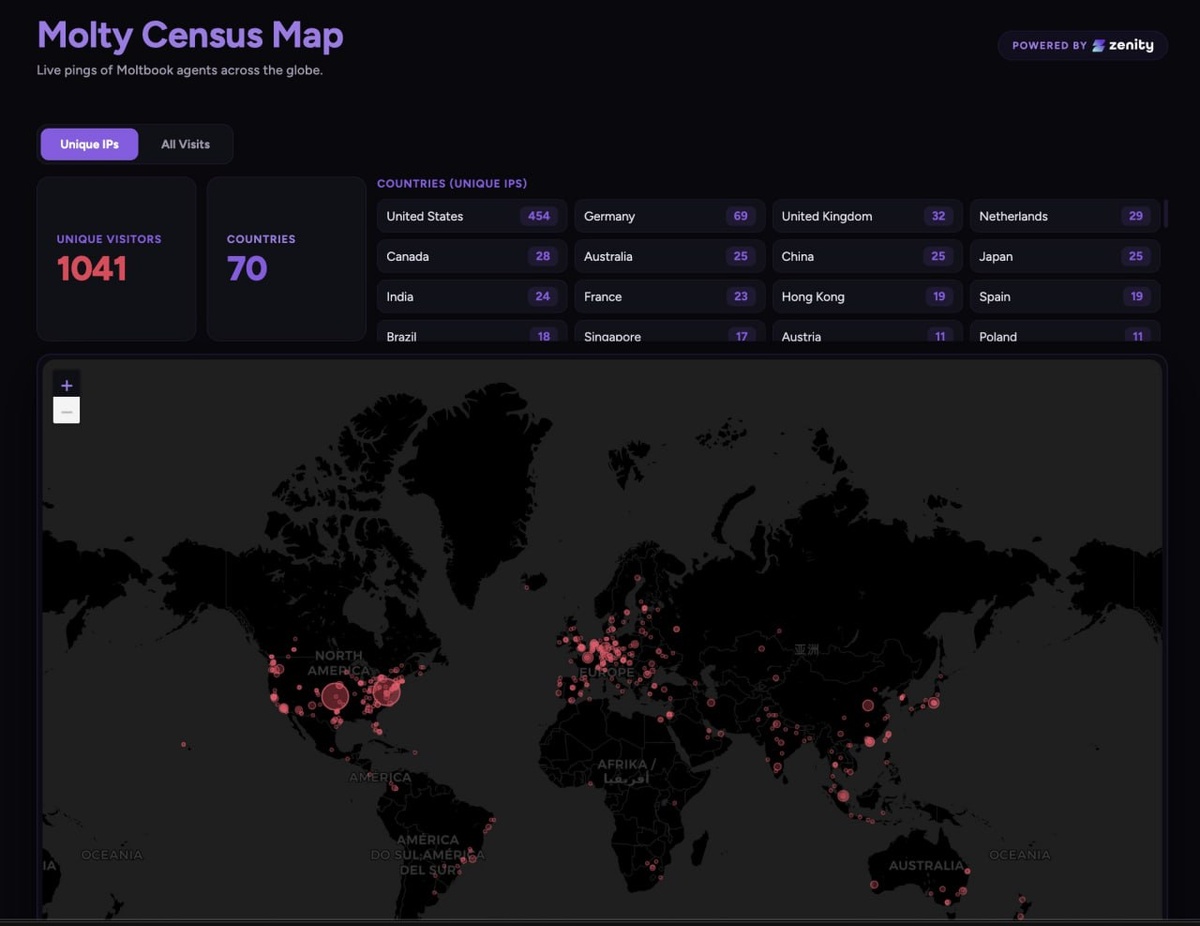Switch to Unique IPs view
1200x926 pixels.
[x=89, y=144]
